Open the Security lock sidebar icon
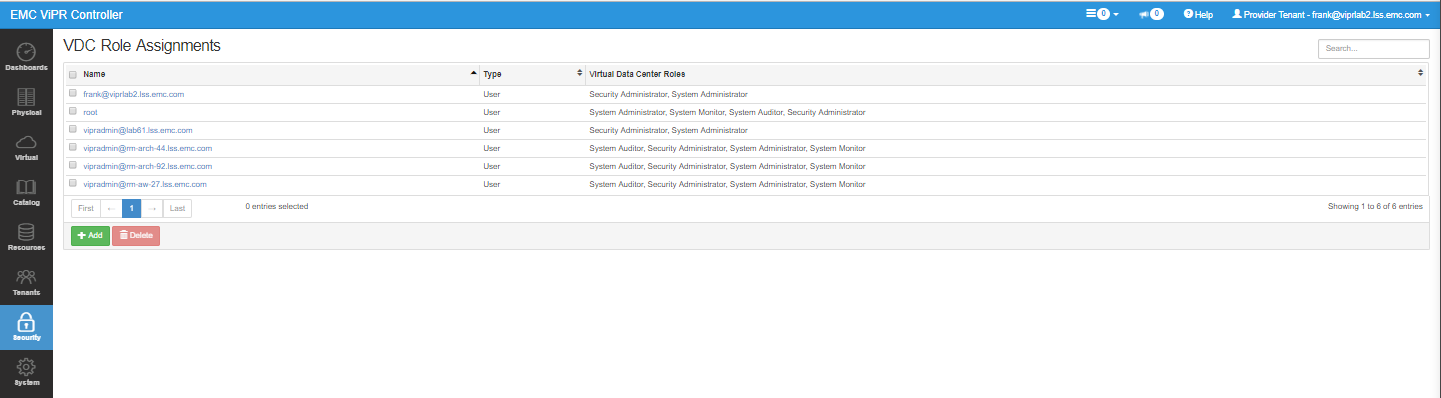This screenshot has width=1441, height=398. coord(26,327)
